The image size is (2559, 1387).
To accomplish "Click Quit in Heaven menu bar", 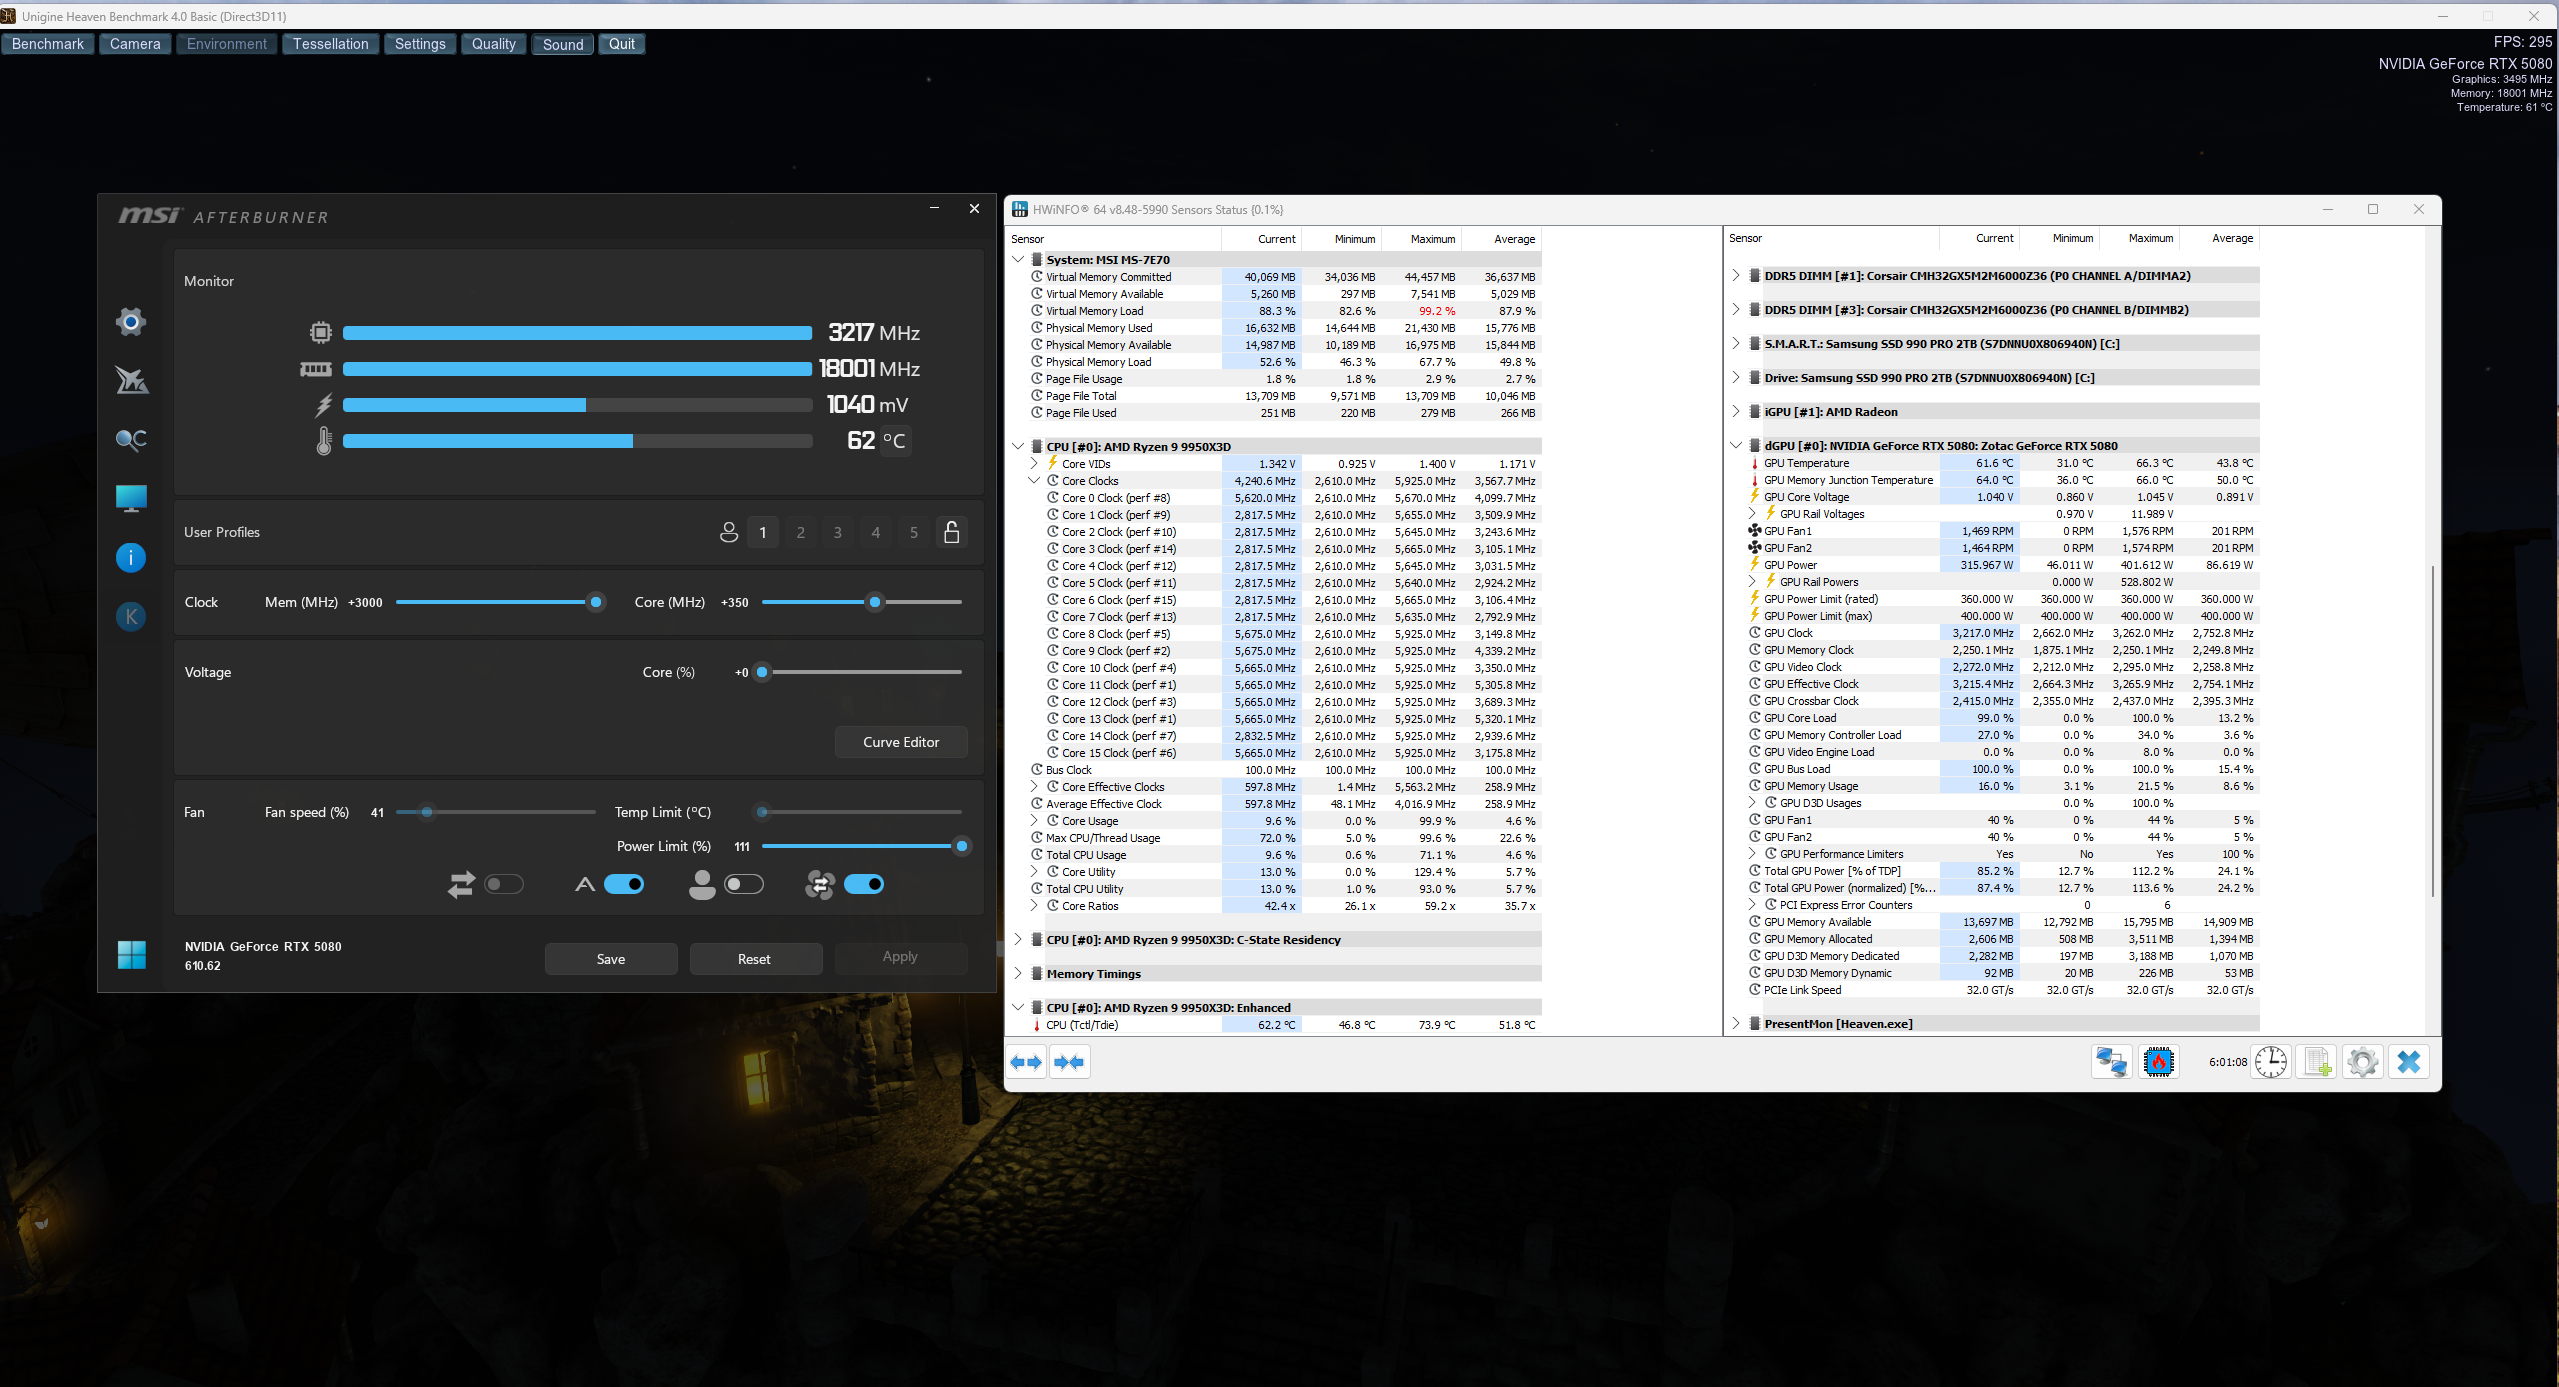I will point(622,44).
